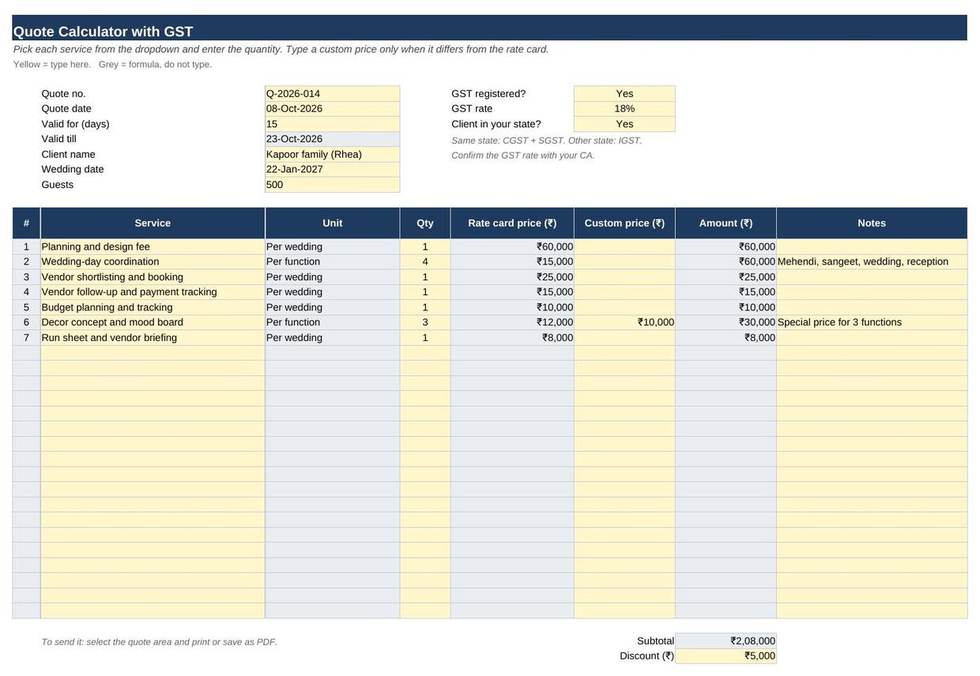Select the ₹25,000 rate card price for Vendor shortlisting
This screenshot has width=980, height=676.
pos(512,277)
